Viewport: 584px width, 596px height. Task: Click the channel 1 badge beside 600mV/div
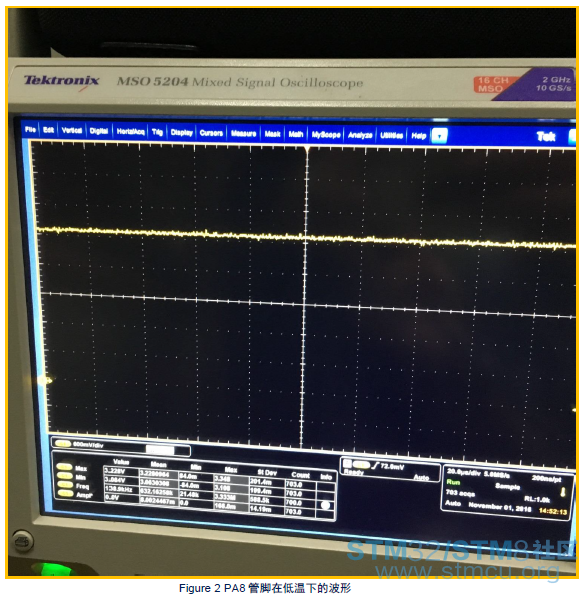[63, 444]
